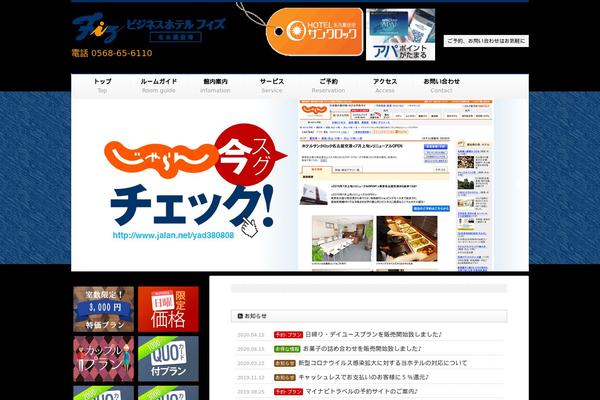Open the アクセス menu item
The height and width of the screenshot is (400, 600).
coord(385,86)
